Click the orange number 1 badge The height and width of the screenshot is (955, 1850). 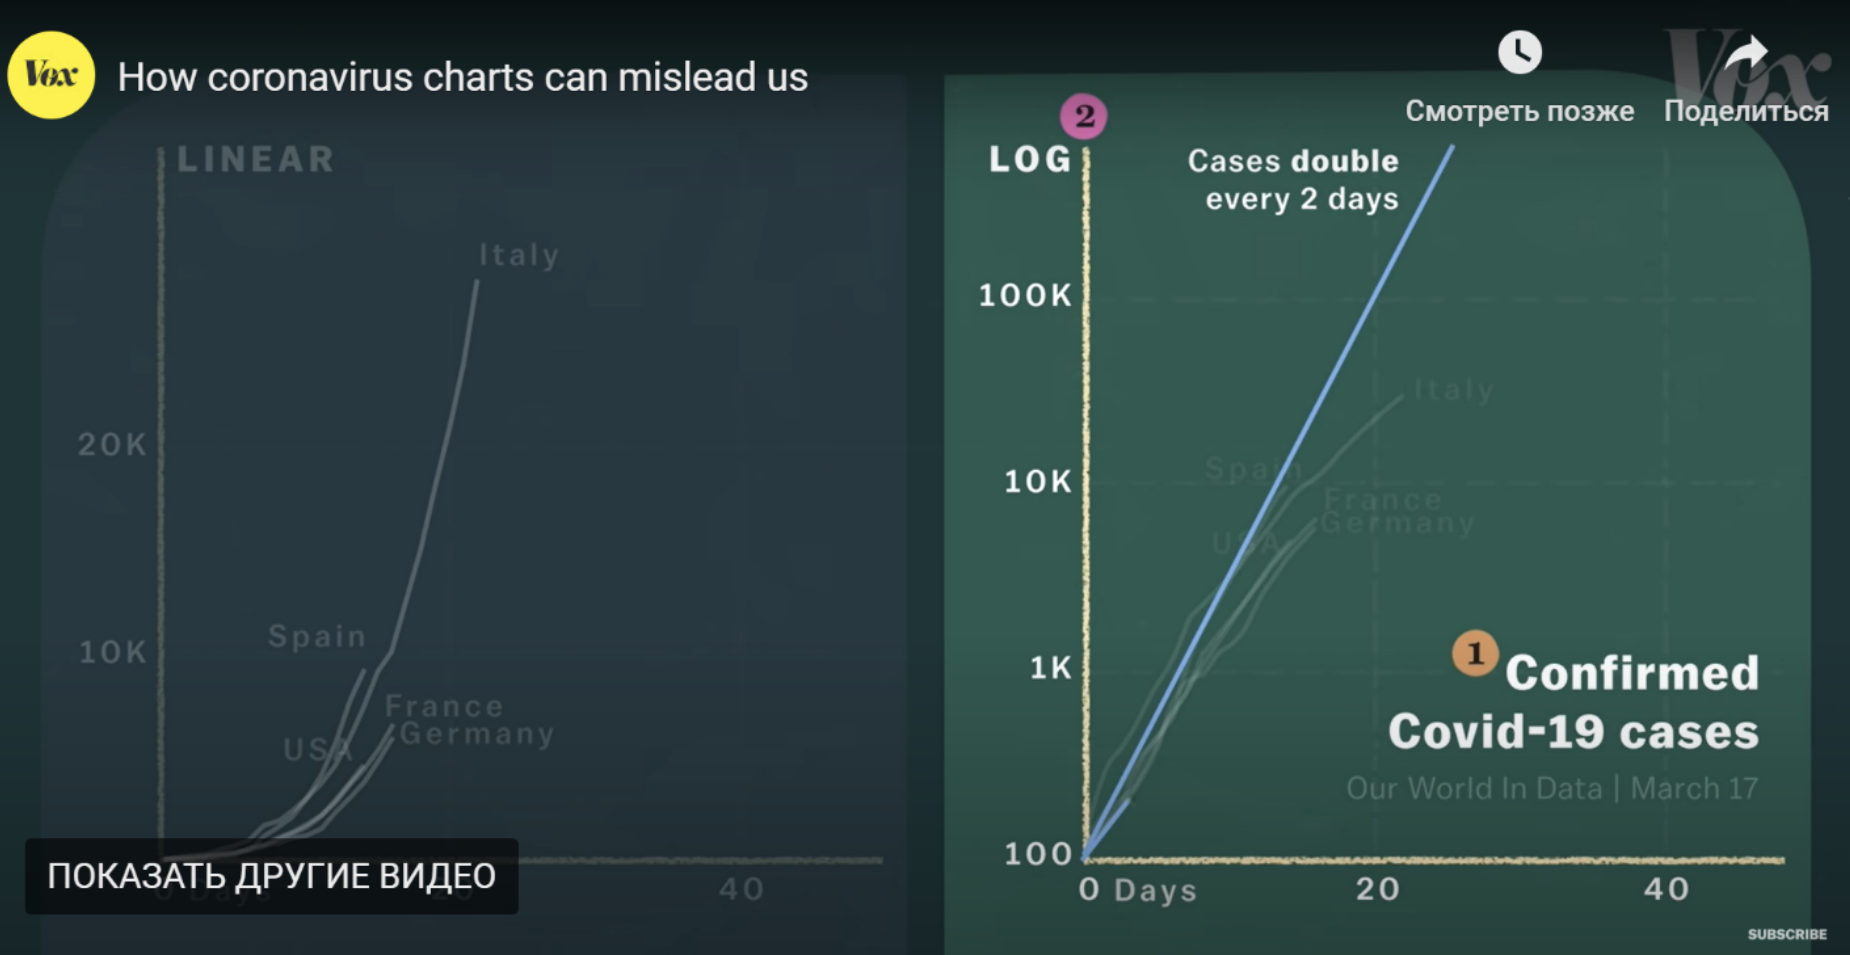click(1474, 654)
